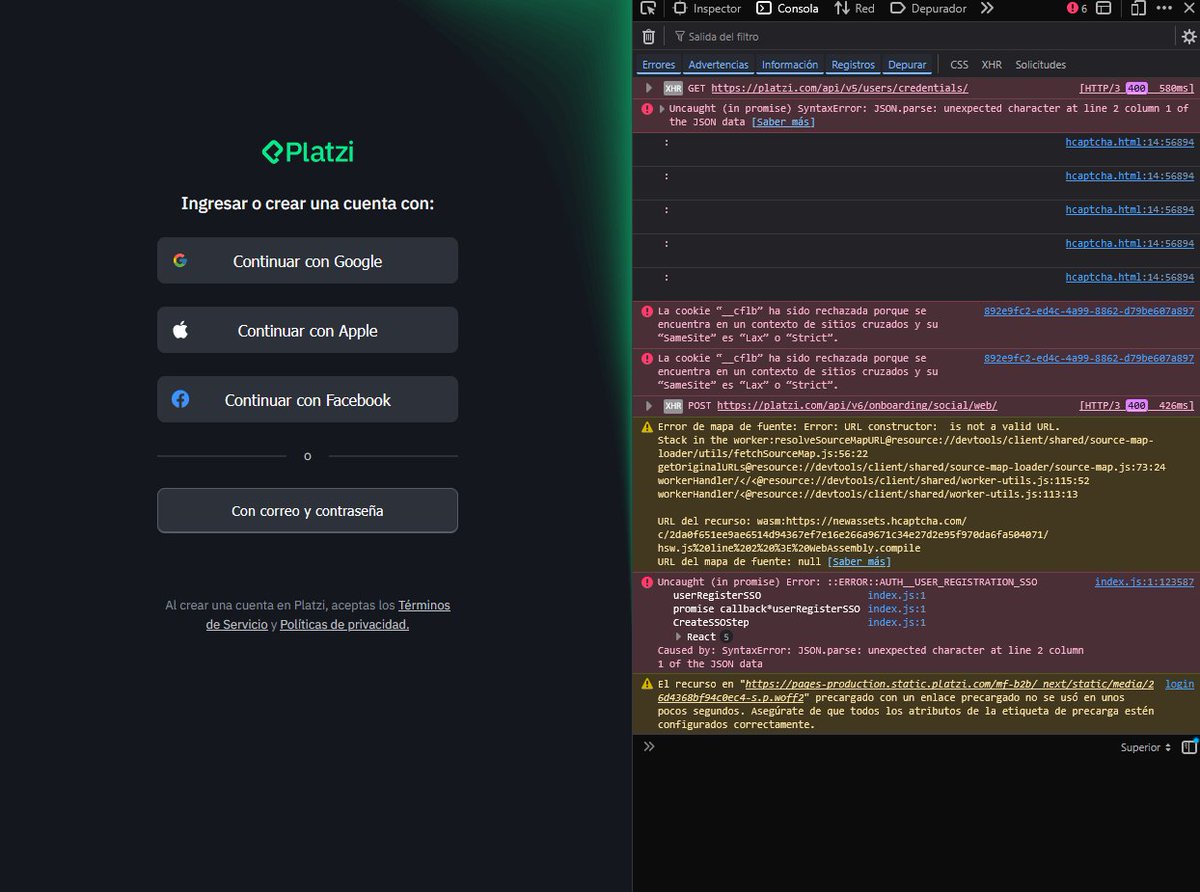
Task: Open Términos de Servicio link
Action: pyautogui.click(x=328, y=614)
